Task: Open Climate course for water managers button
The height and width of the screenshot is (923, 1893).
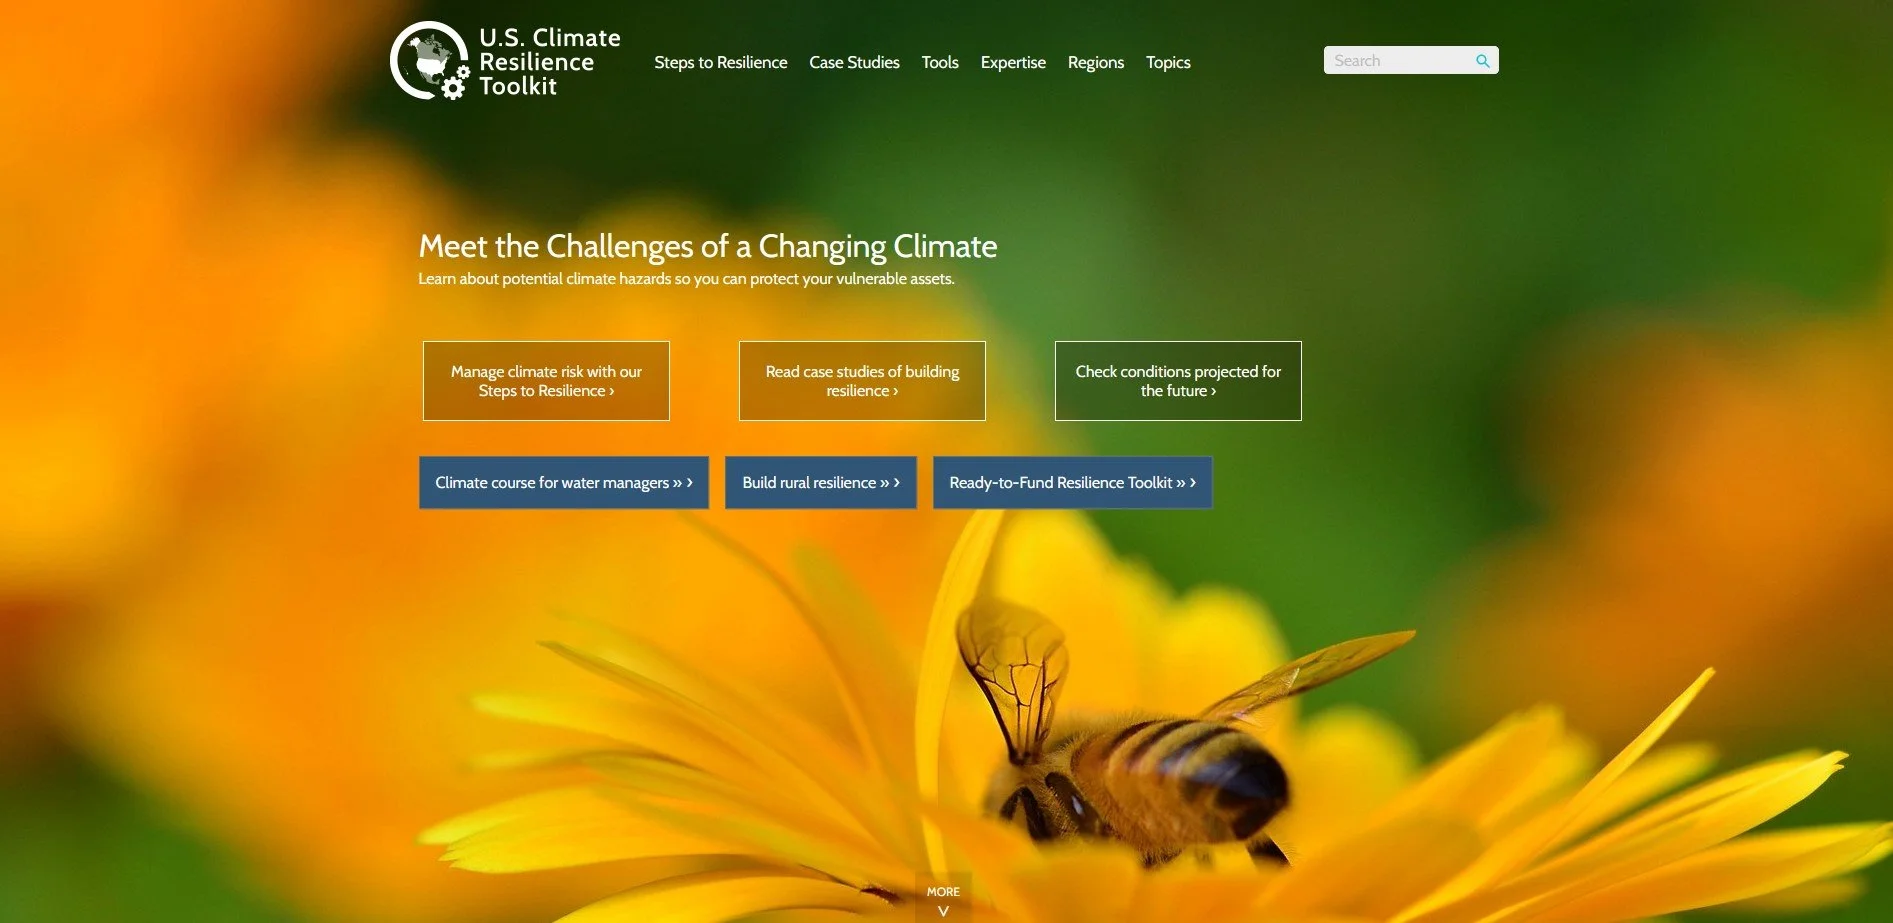Action: (x=564, y=482)
